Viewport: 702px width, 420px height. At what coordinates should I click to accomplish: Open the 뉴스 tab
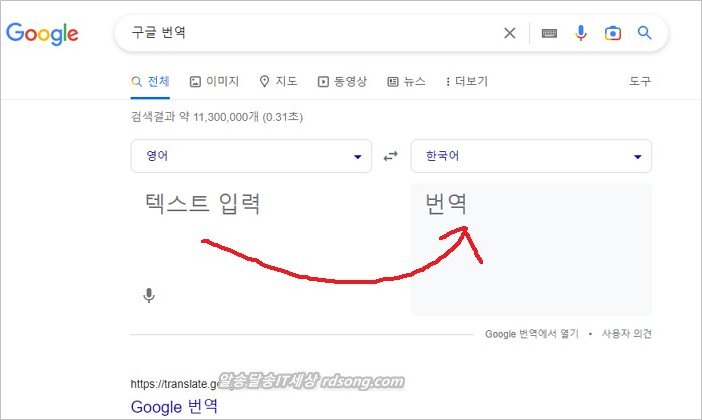(x=406, y=81)
